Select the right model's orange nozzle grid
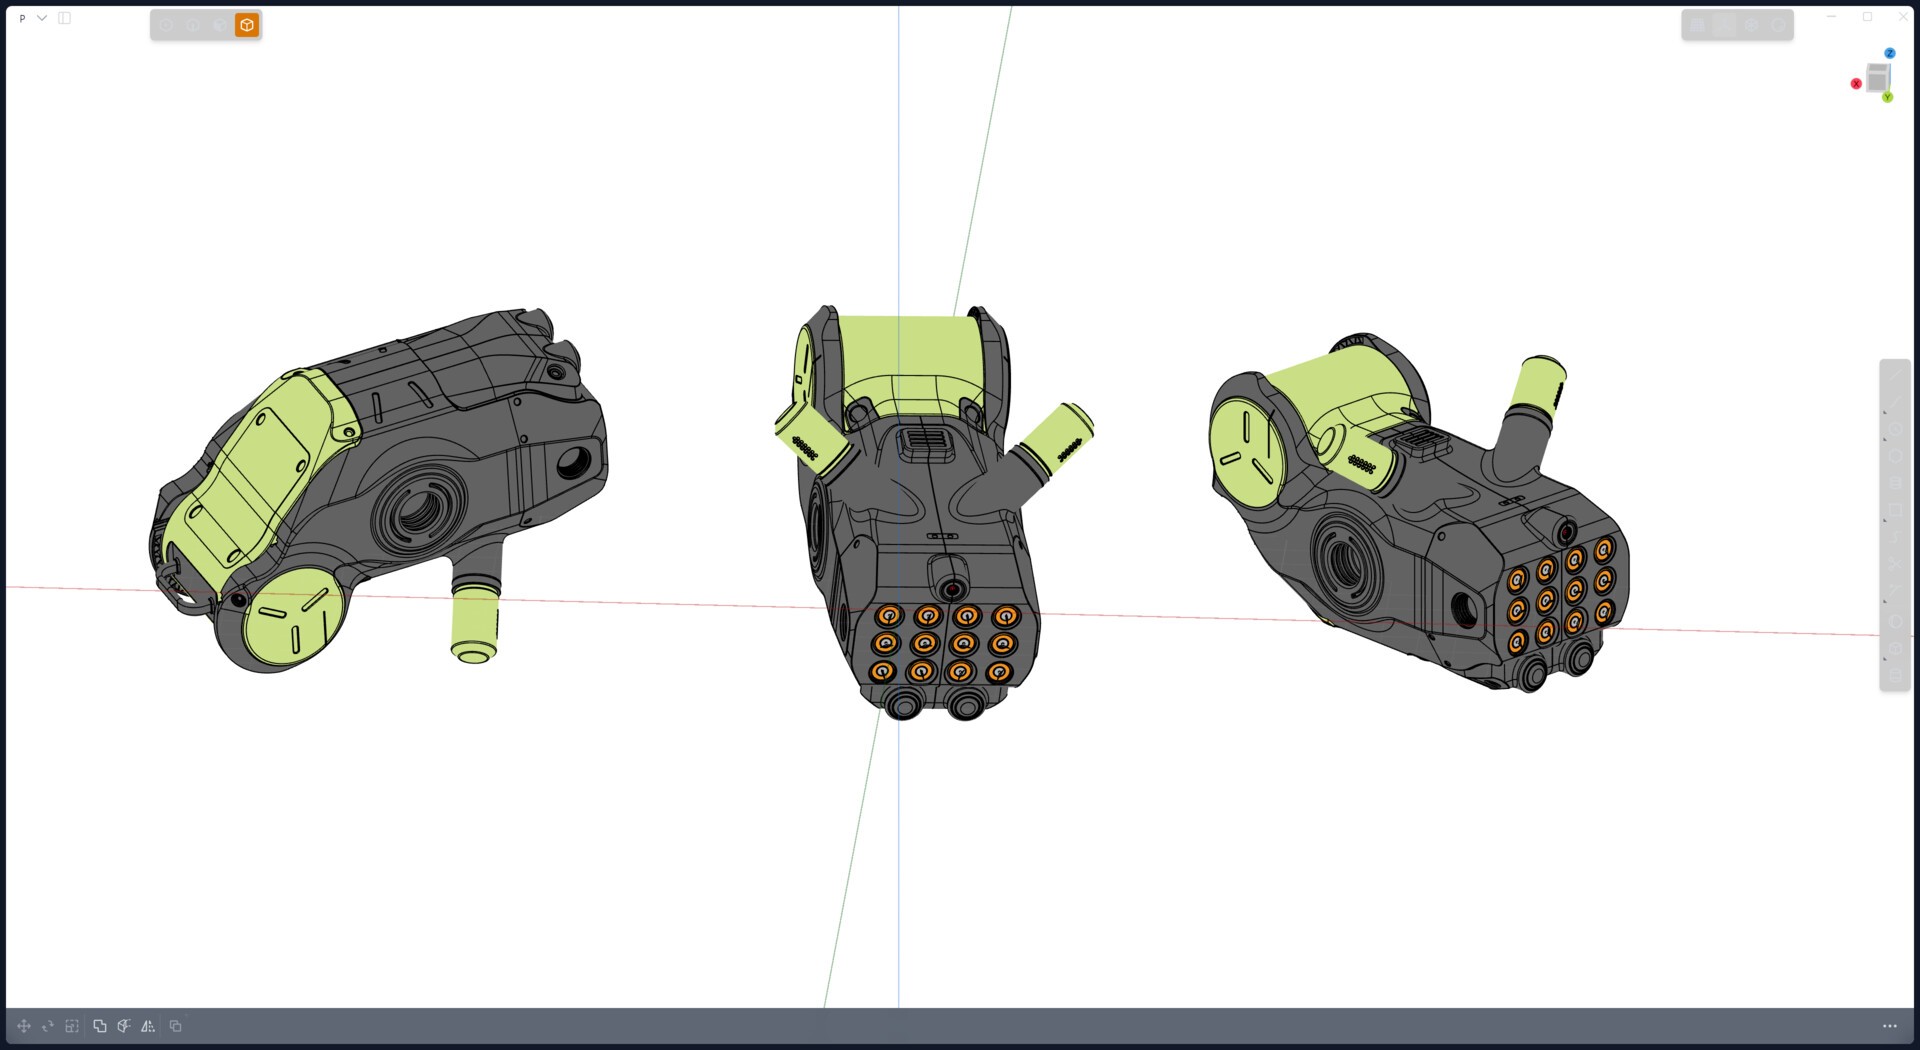The image size is (1920, 1050). [1561, 595]
